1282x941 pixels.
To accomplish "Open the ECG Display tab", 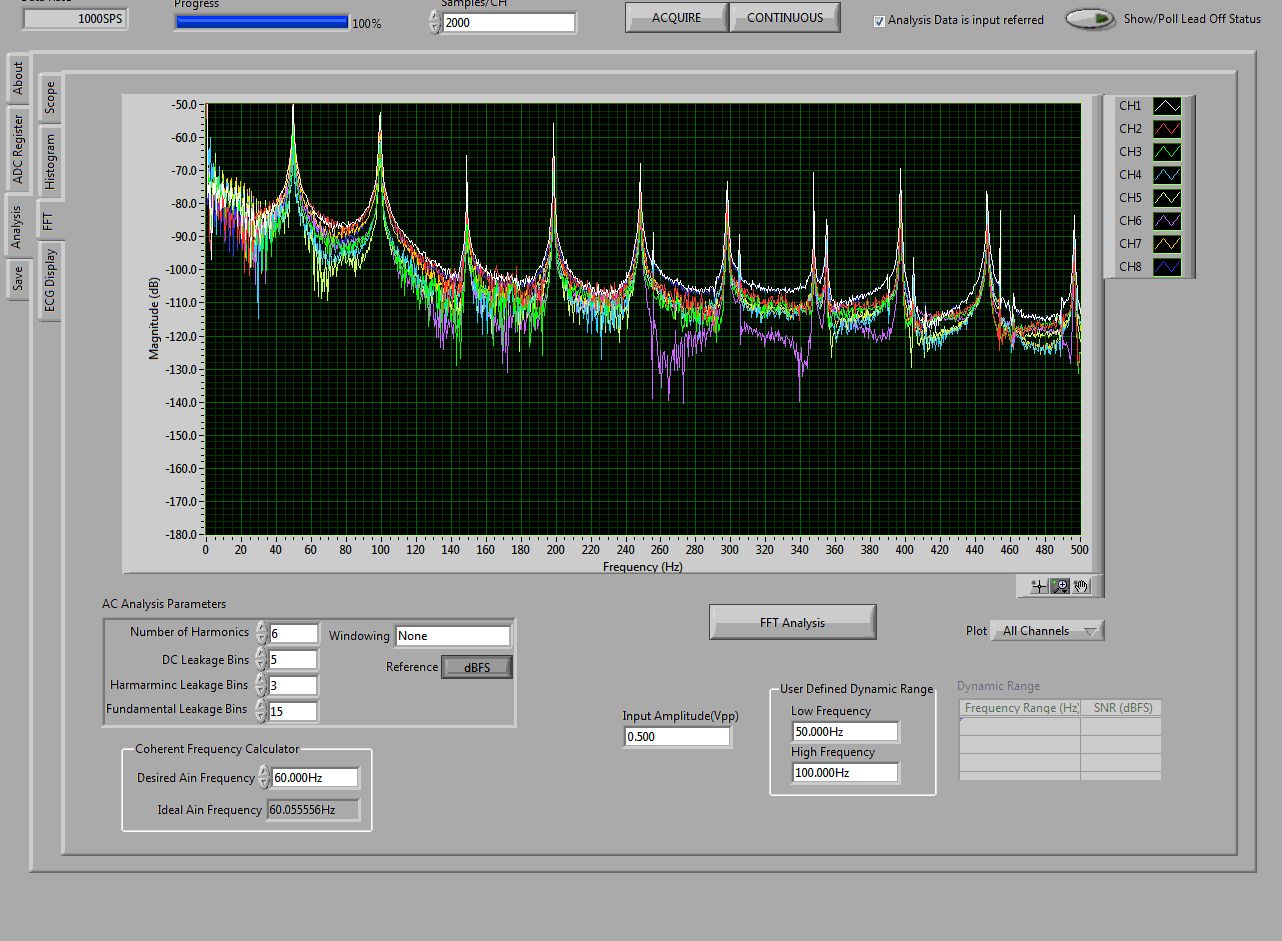I will 50,281.
